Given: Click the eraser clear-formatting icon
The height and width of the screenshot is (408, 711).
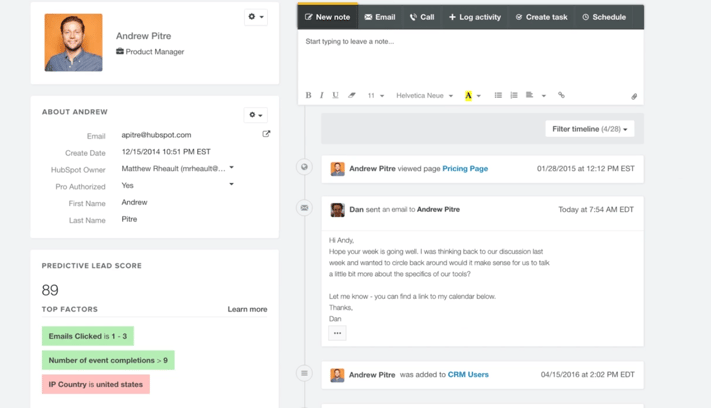Looking at the screenshot, I should coord(352,95).
